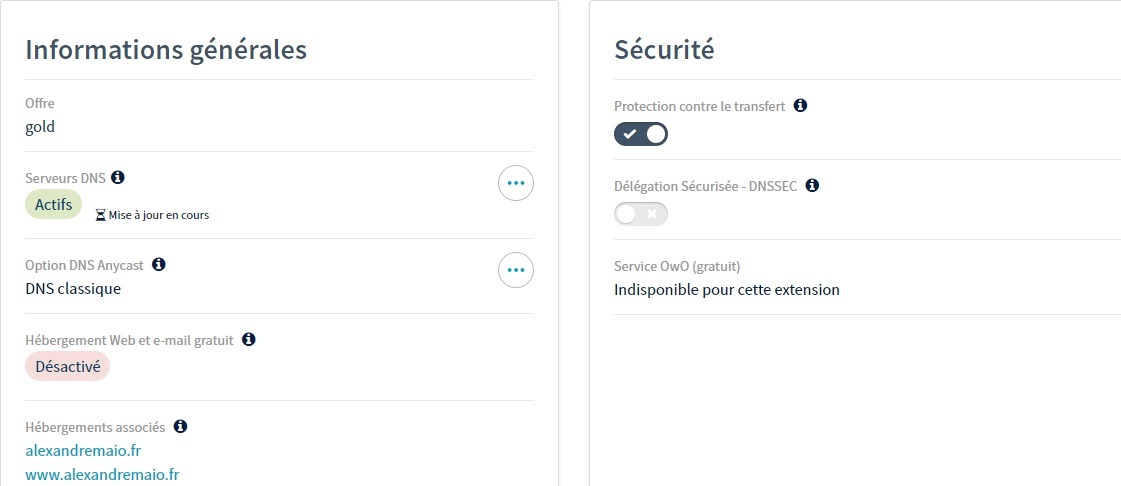Open the Serveurs DNS three-dot menu
The image size is (1121, 486).
pyautogui.click(x=516, y=183)
